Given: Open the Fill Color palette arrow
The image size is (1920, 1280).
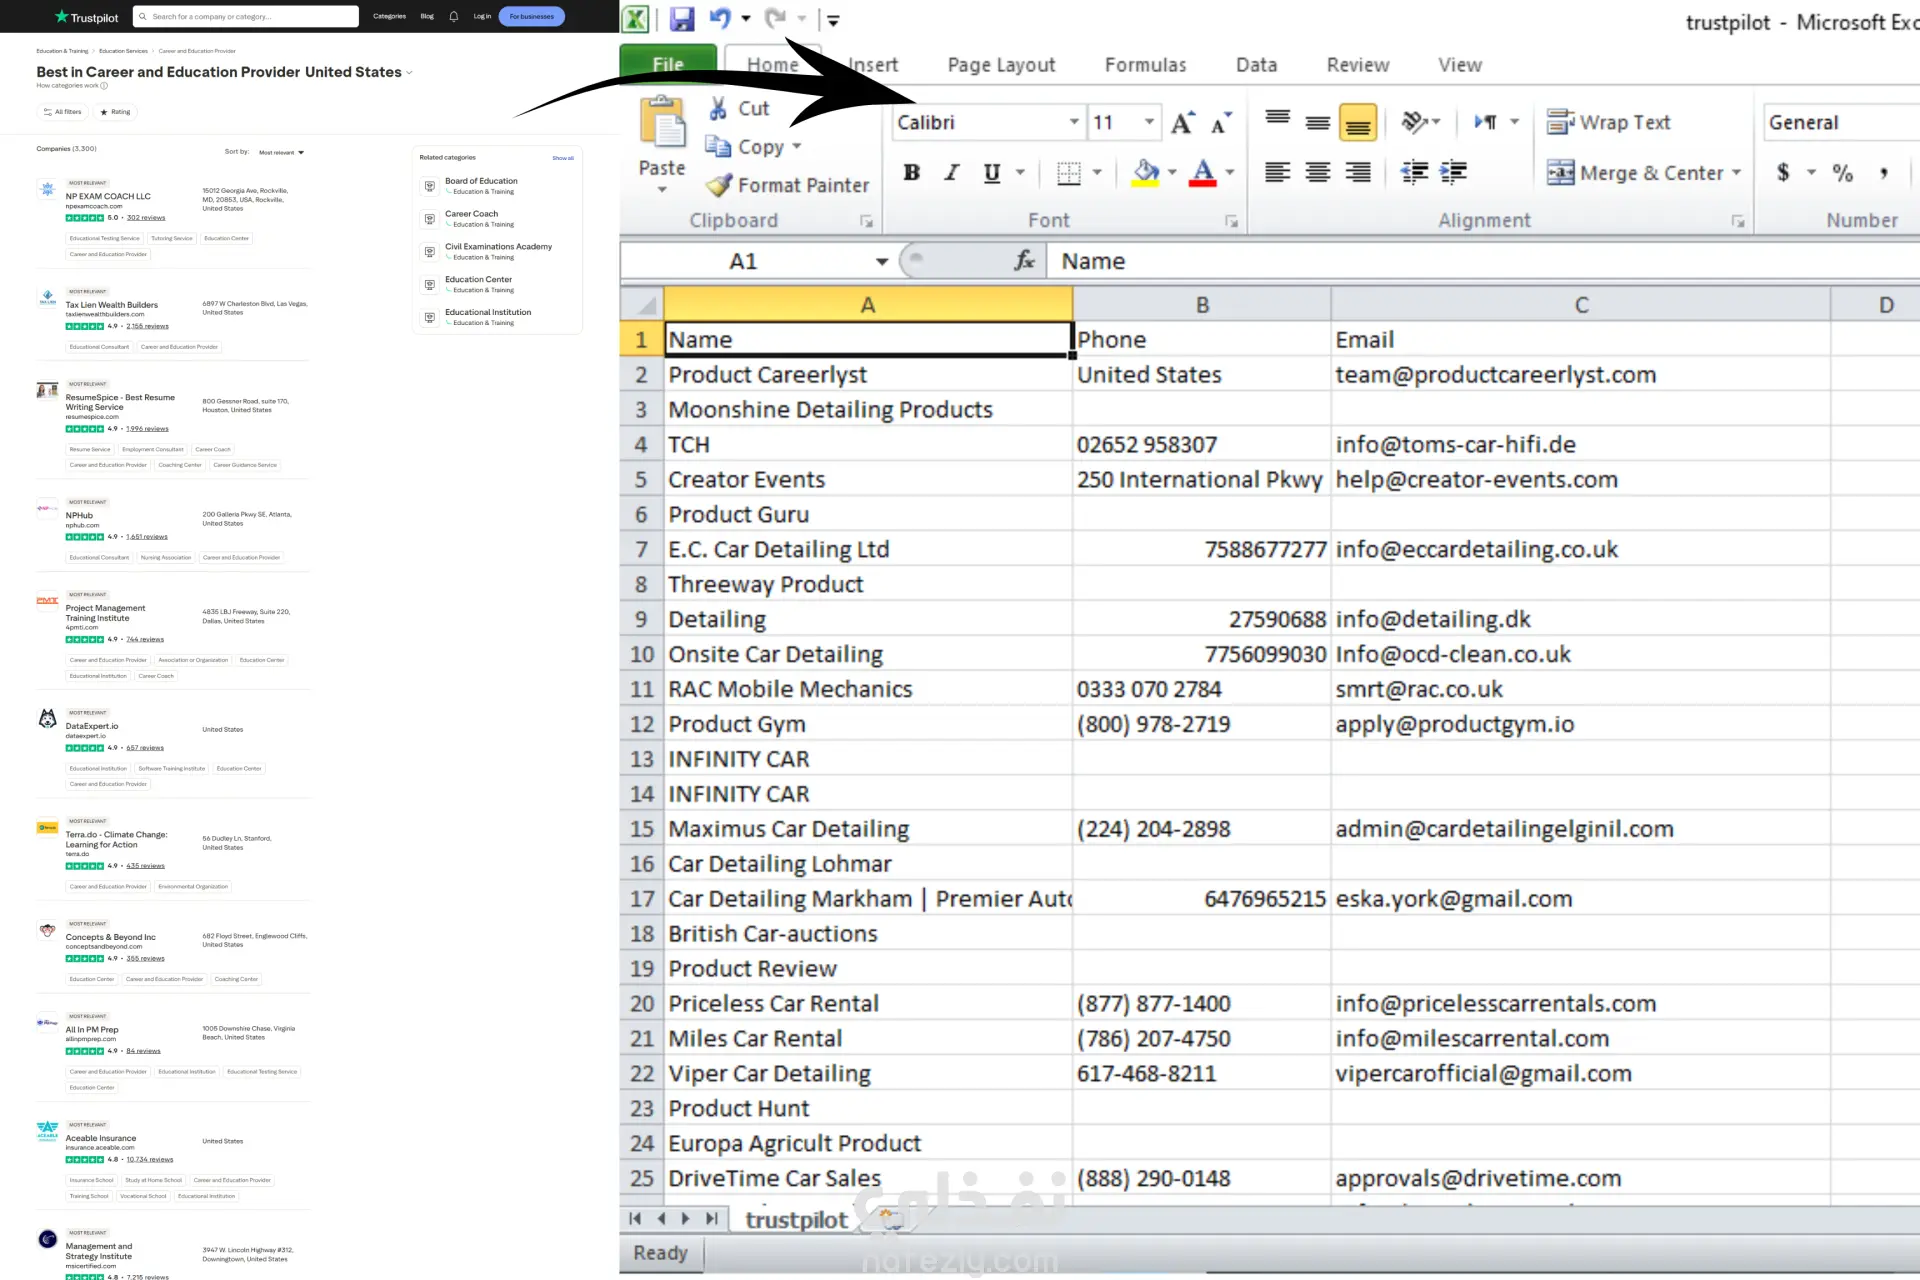Looking at the screenshot, I should (x=1172, y=172).
